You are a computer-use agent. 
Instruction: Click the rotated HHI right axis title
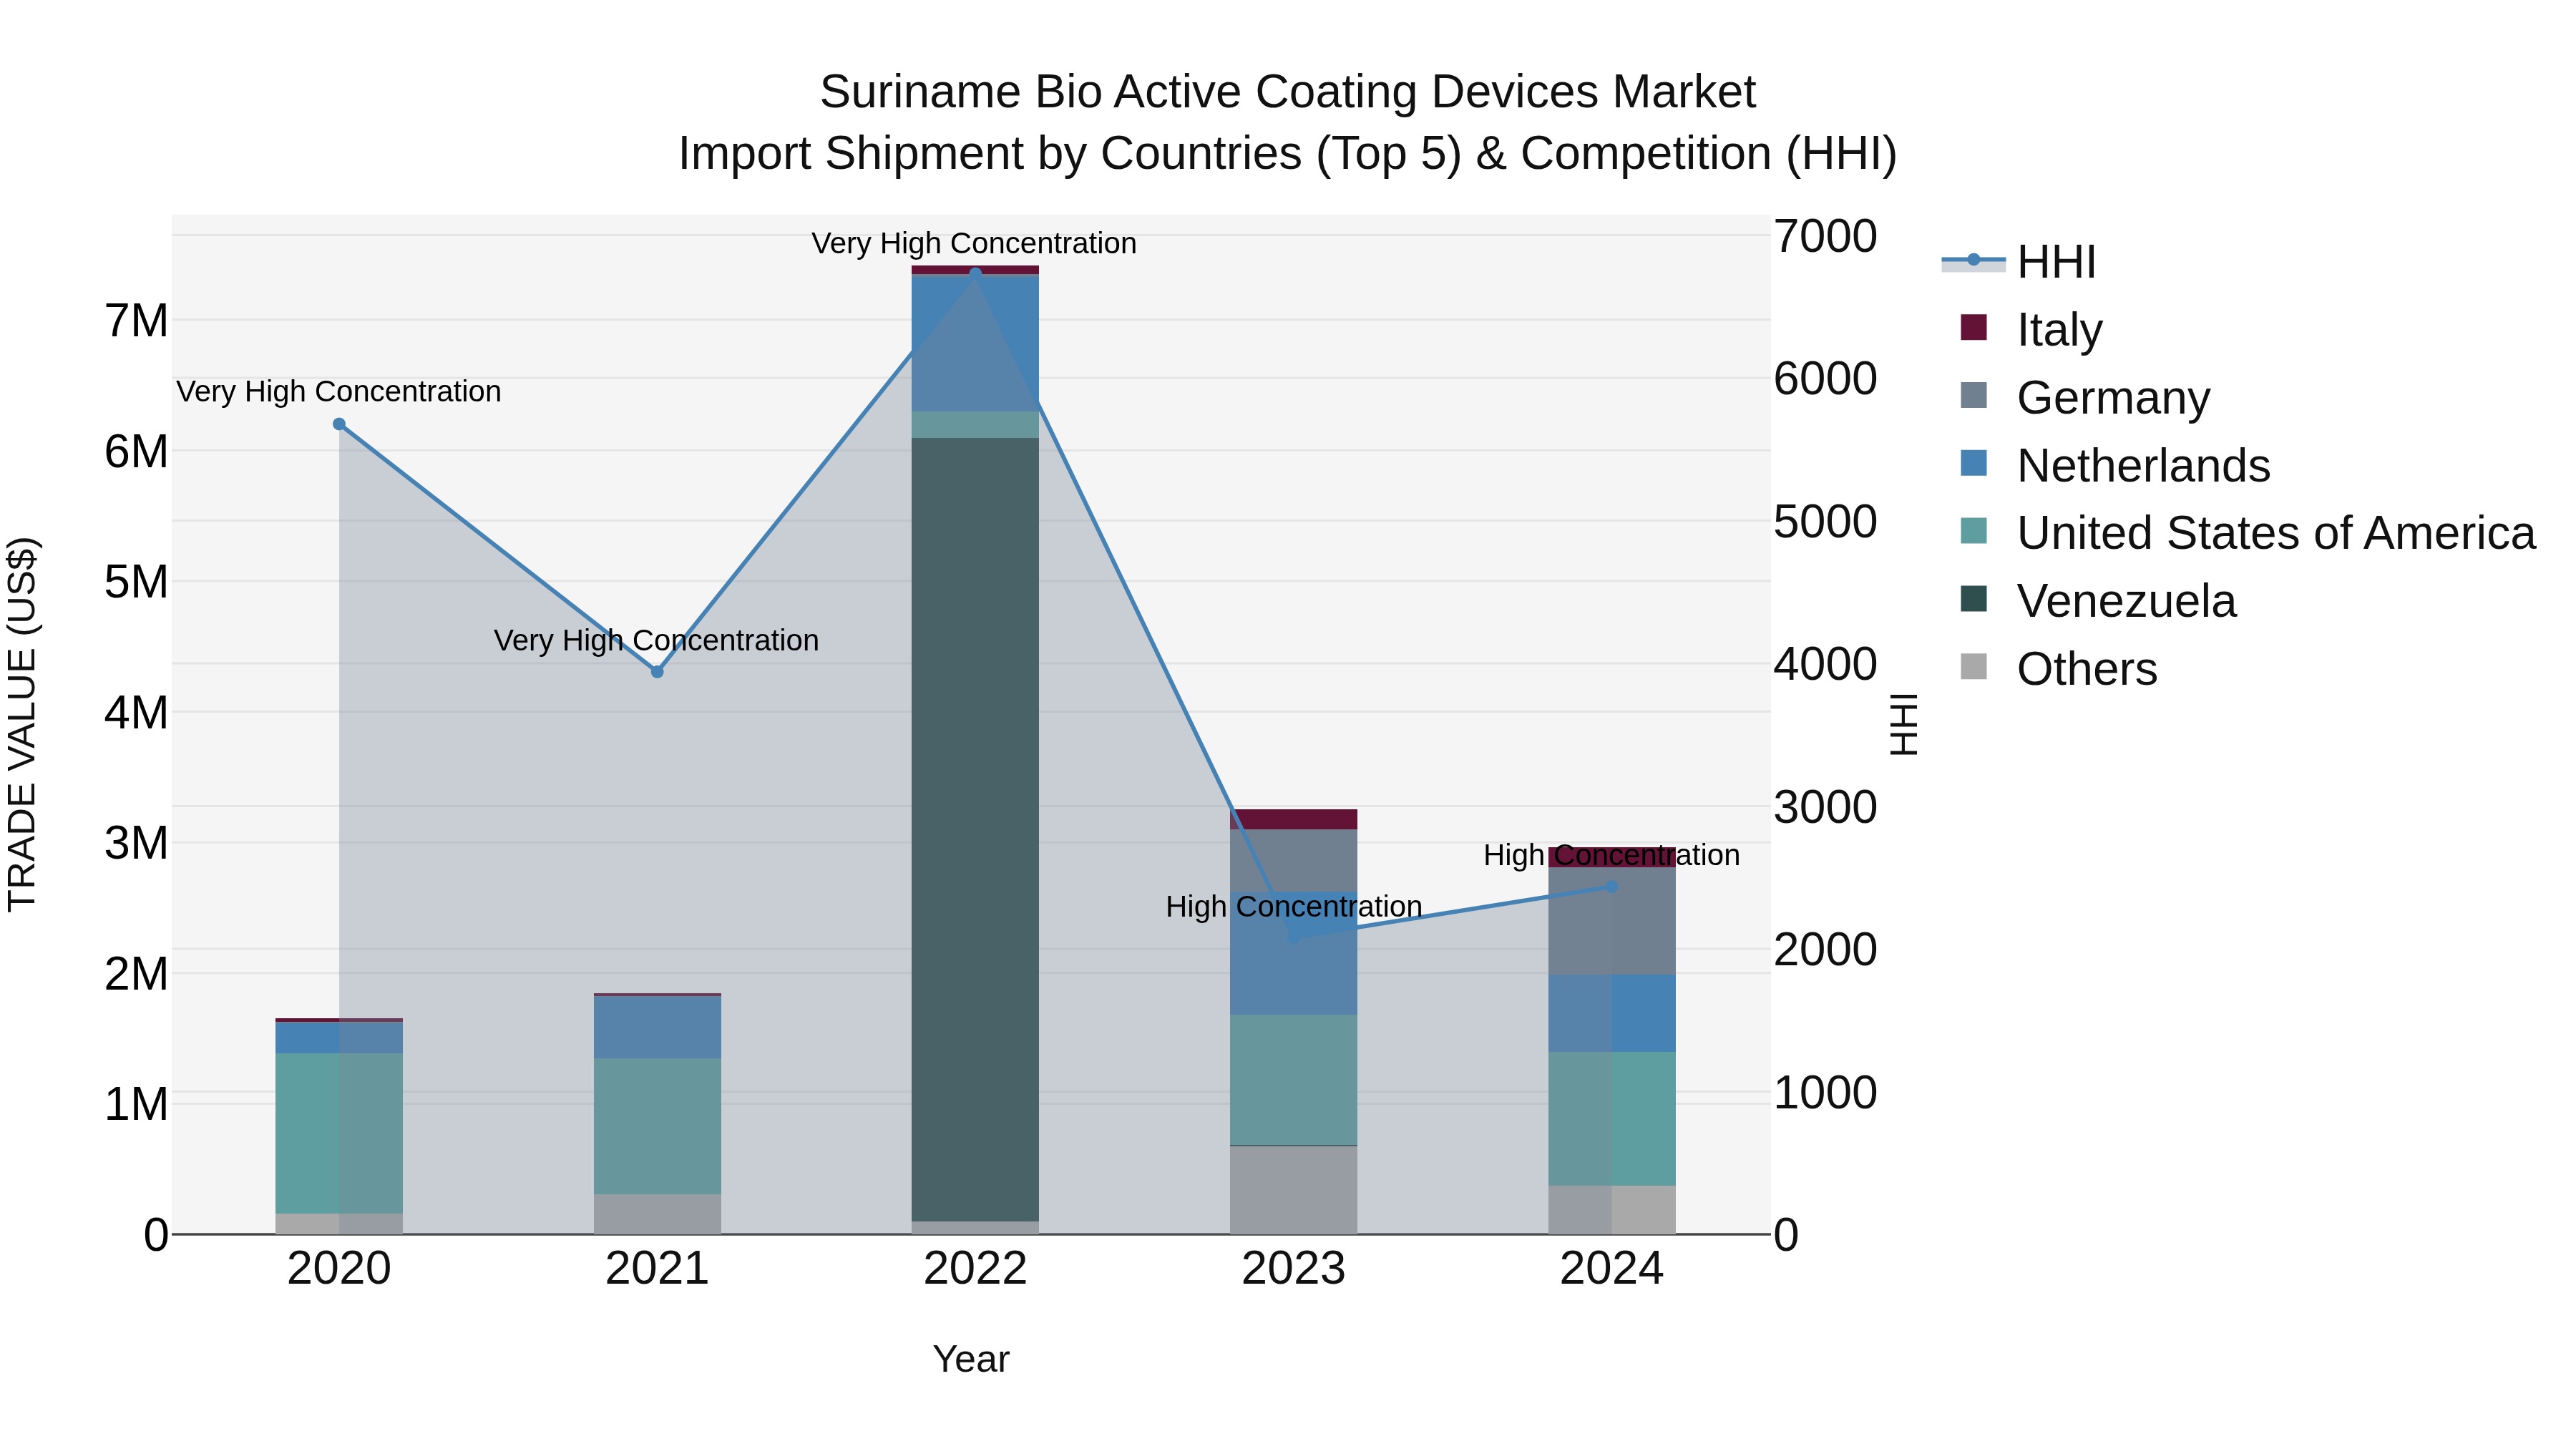pyautogui.click(x=1904, y=724)
